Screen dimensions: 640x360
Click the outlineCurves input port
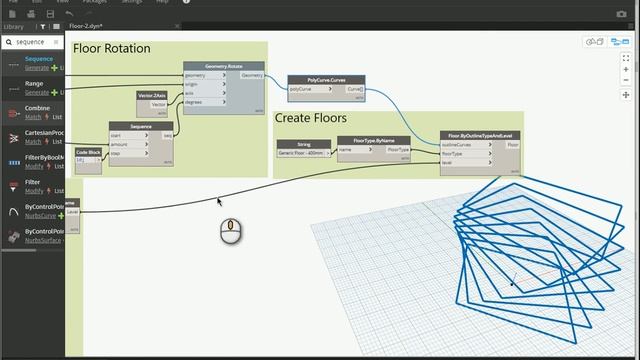tap(466, 144)
